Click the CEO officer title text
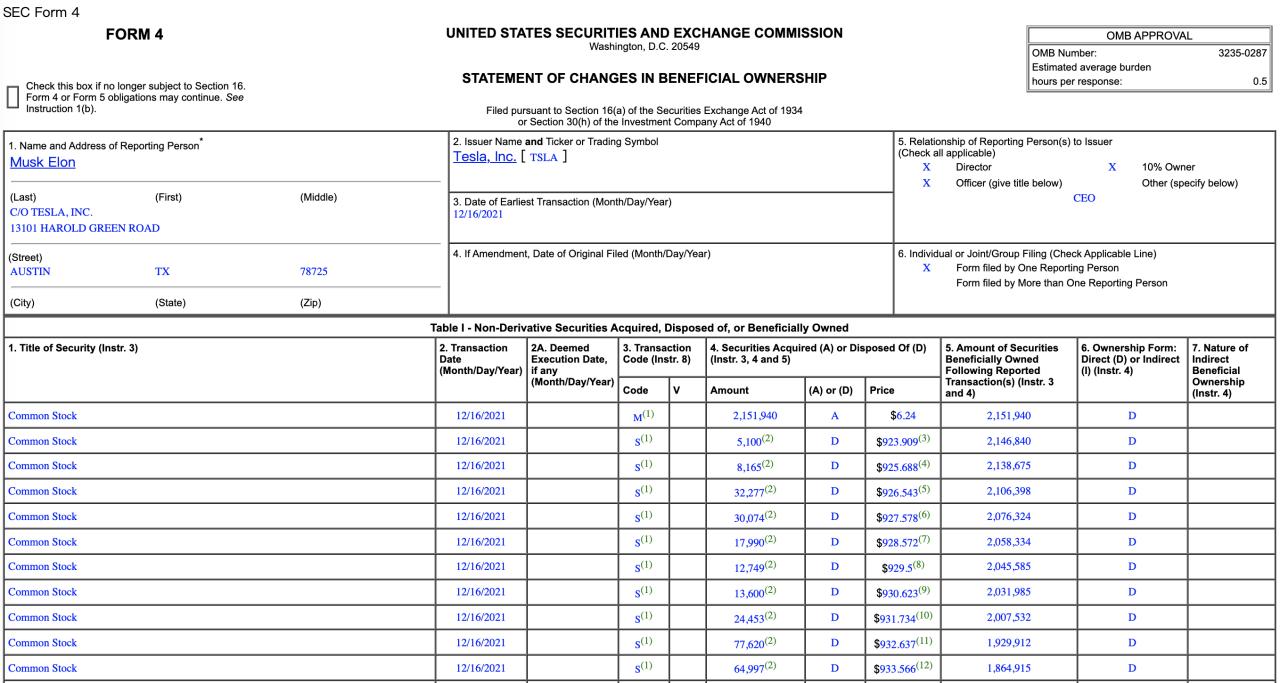1280x683 pixels. click(1084, 198)
